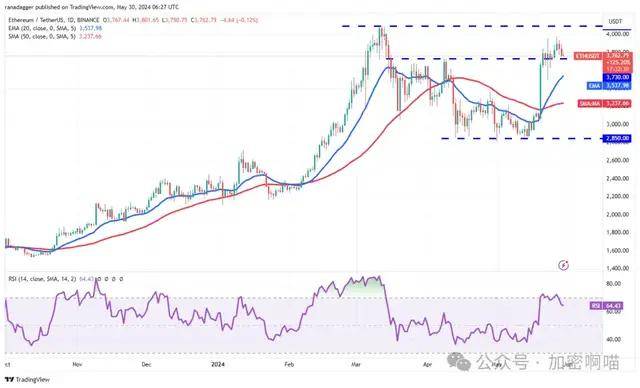Viewport: 640px width, 388px height.
Task: Click the 2,850.00 support level label
Action: point(617,138)
